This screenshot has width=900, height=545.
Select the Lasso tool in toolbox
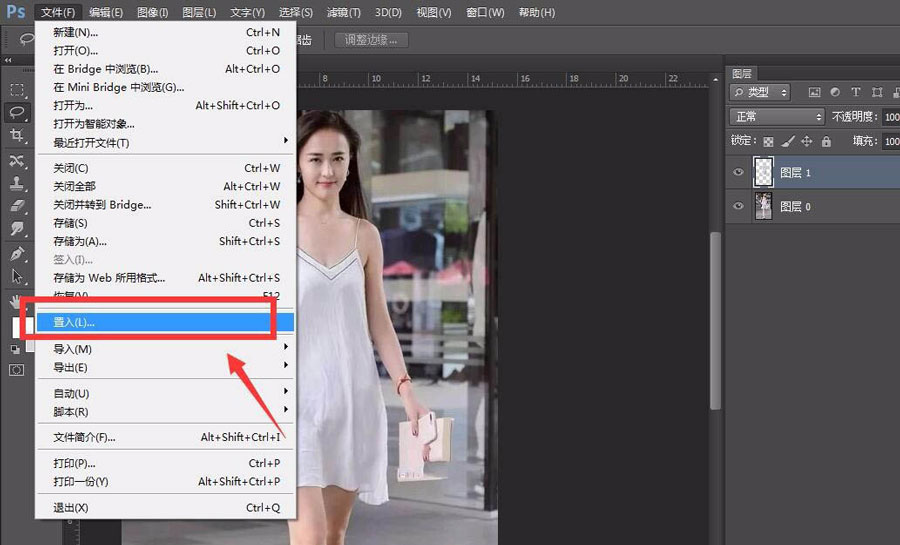coord(17,112)
